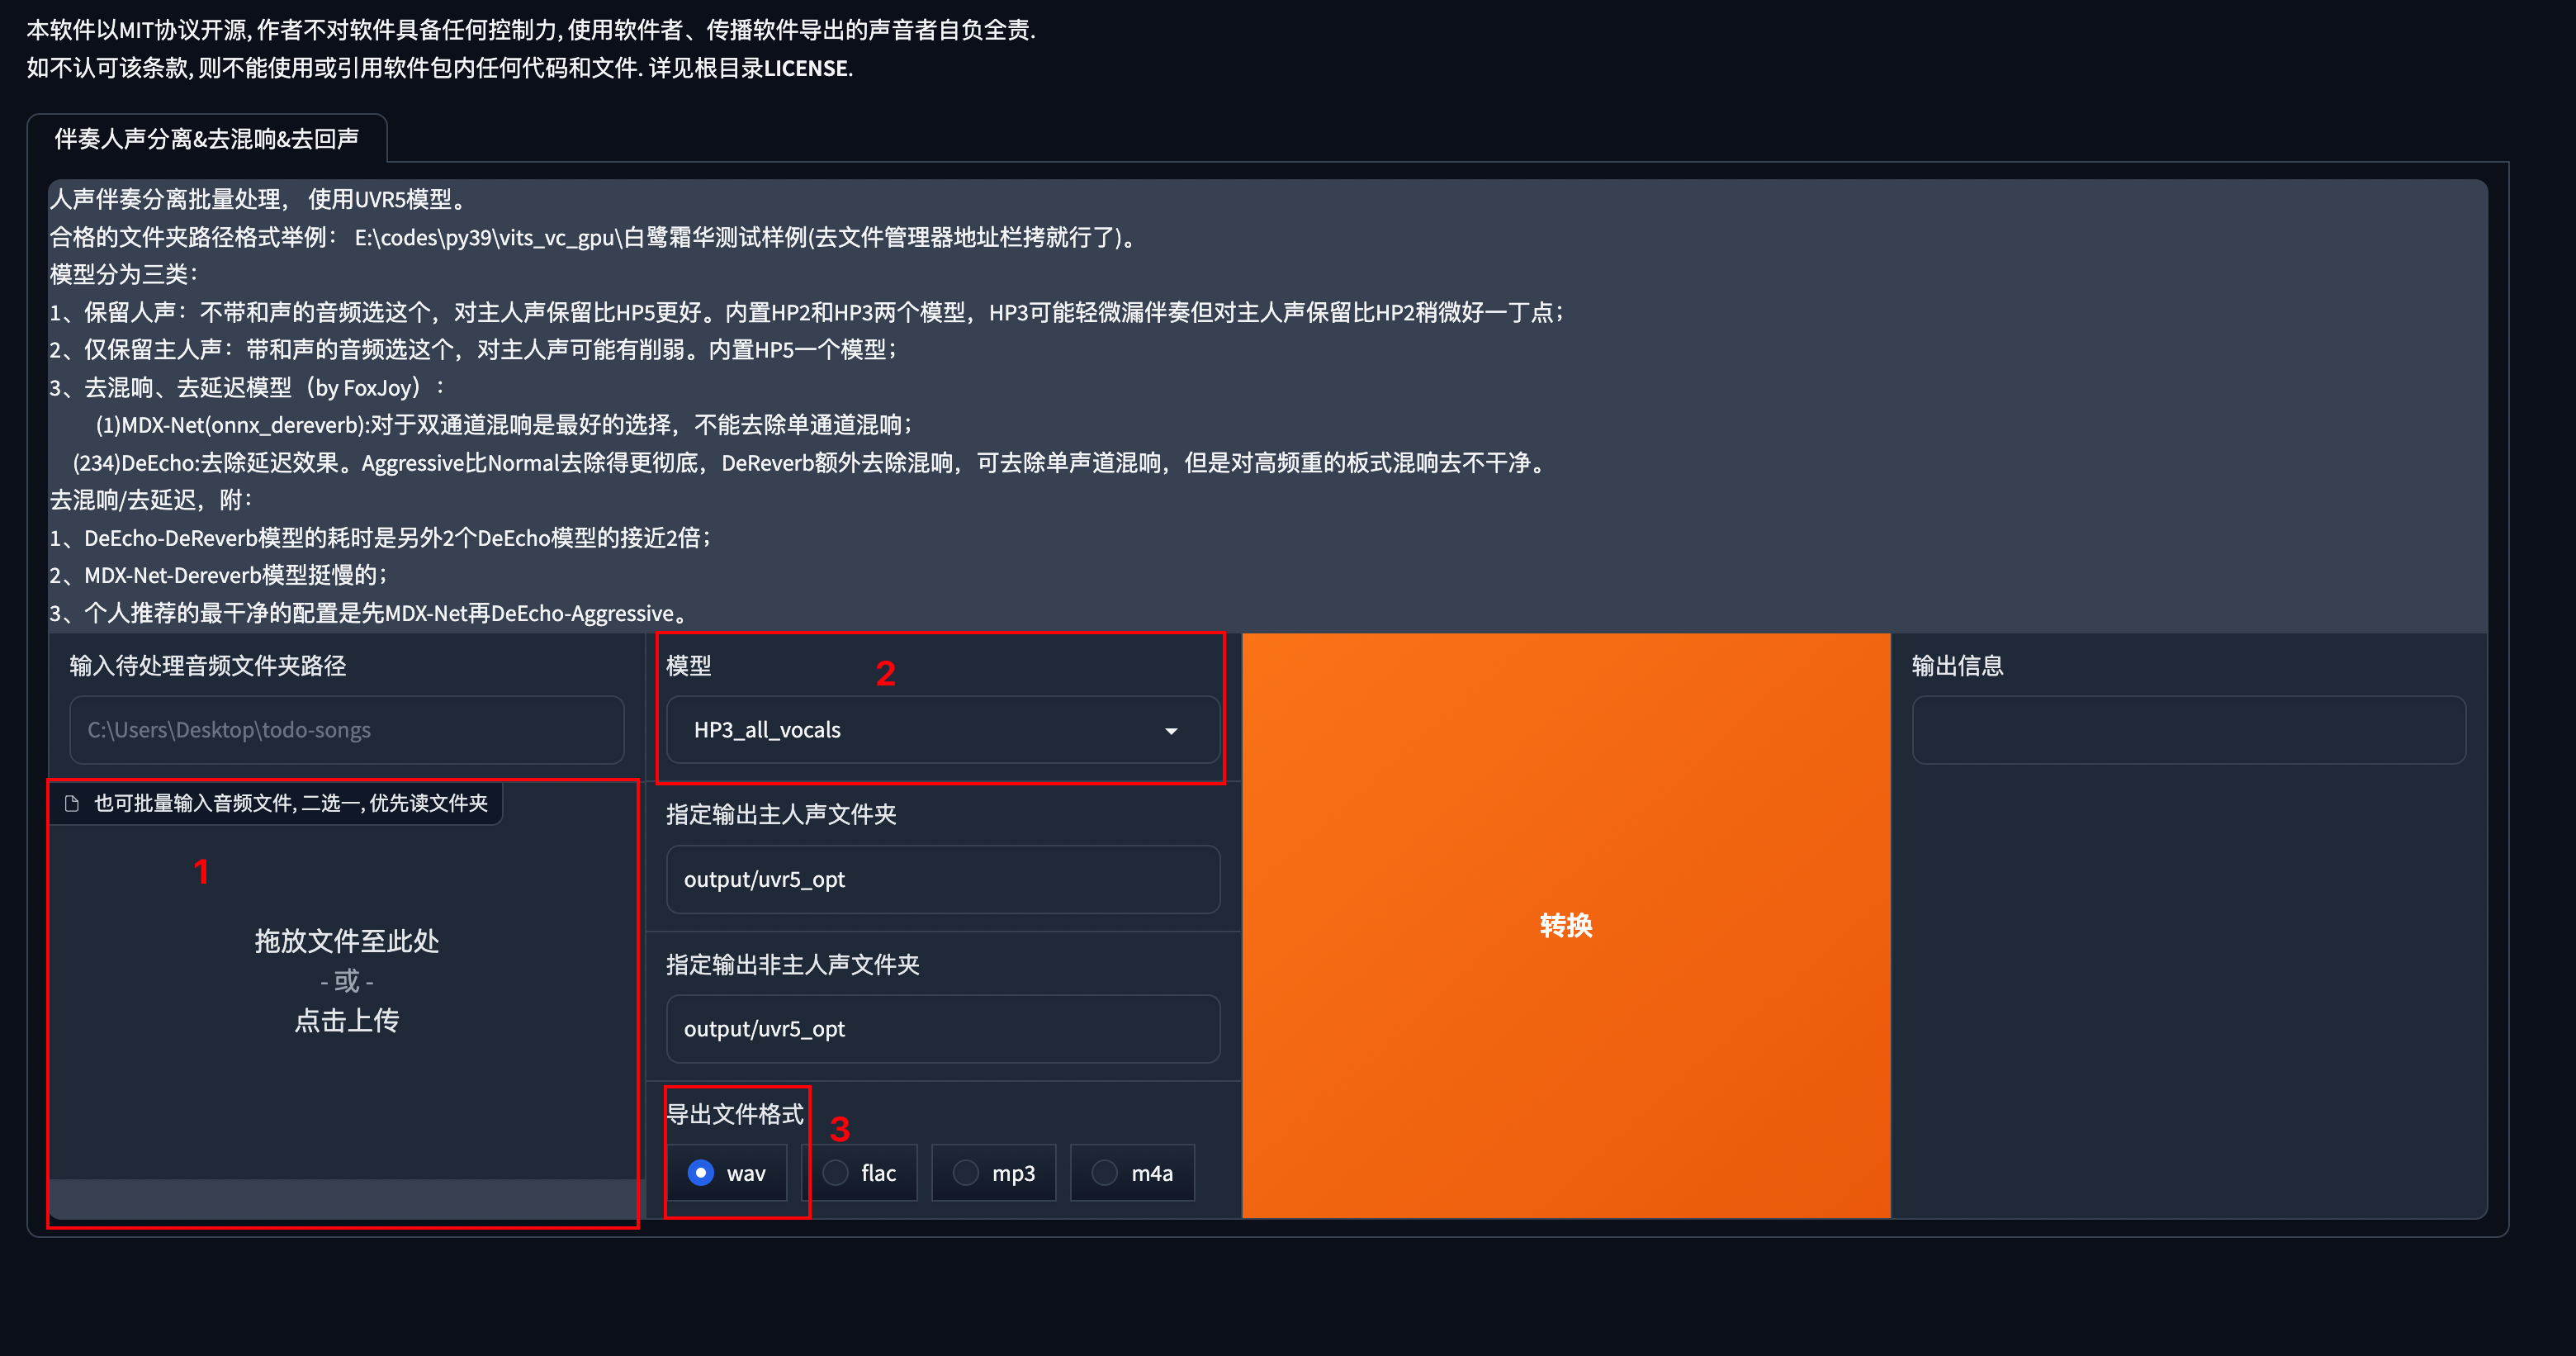Click the 指定输出非主人声文件夹 output path field

(942, 1029)
